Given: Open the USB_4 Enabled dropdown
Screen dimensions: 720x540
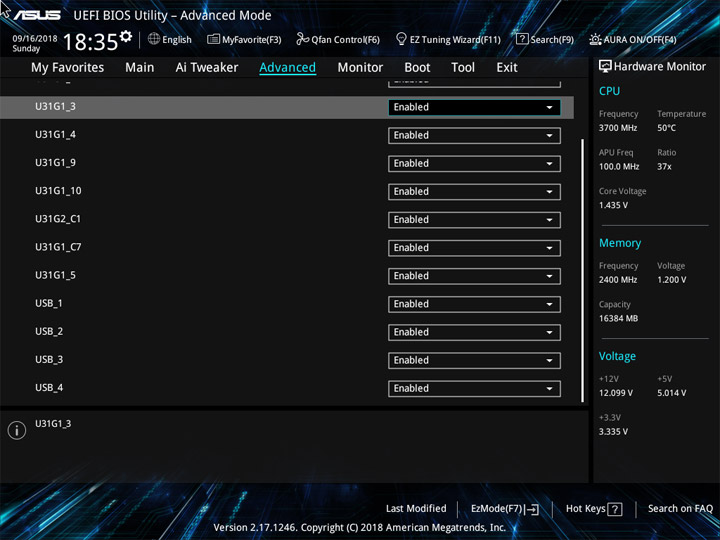Looking at the screenshot, I should pyautogui.click(x=474, y=388).
